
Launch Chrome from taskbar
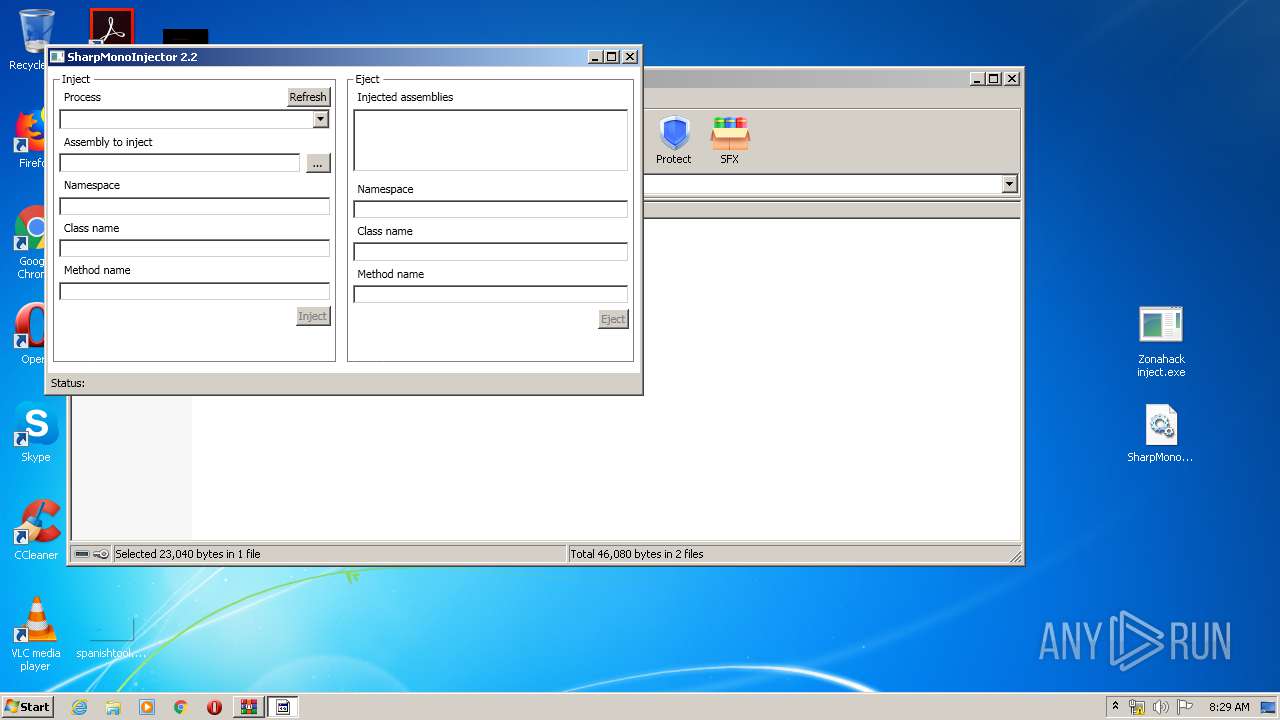click(181, 707)
